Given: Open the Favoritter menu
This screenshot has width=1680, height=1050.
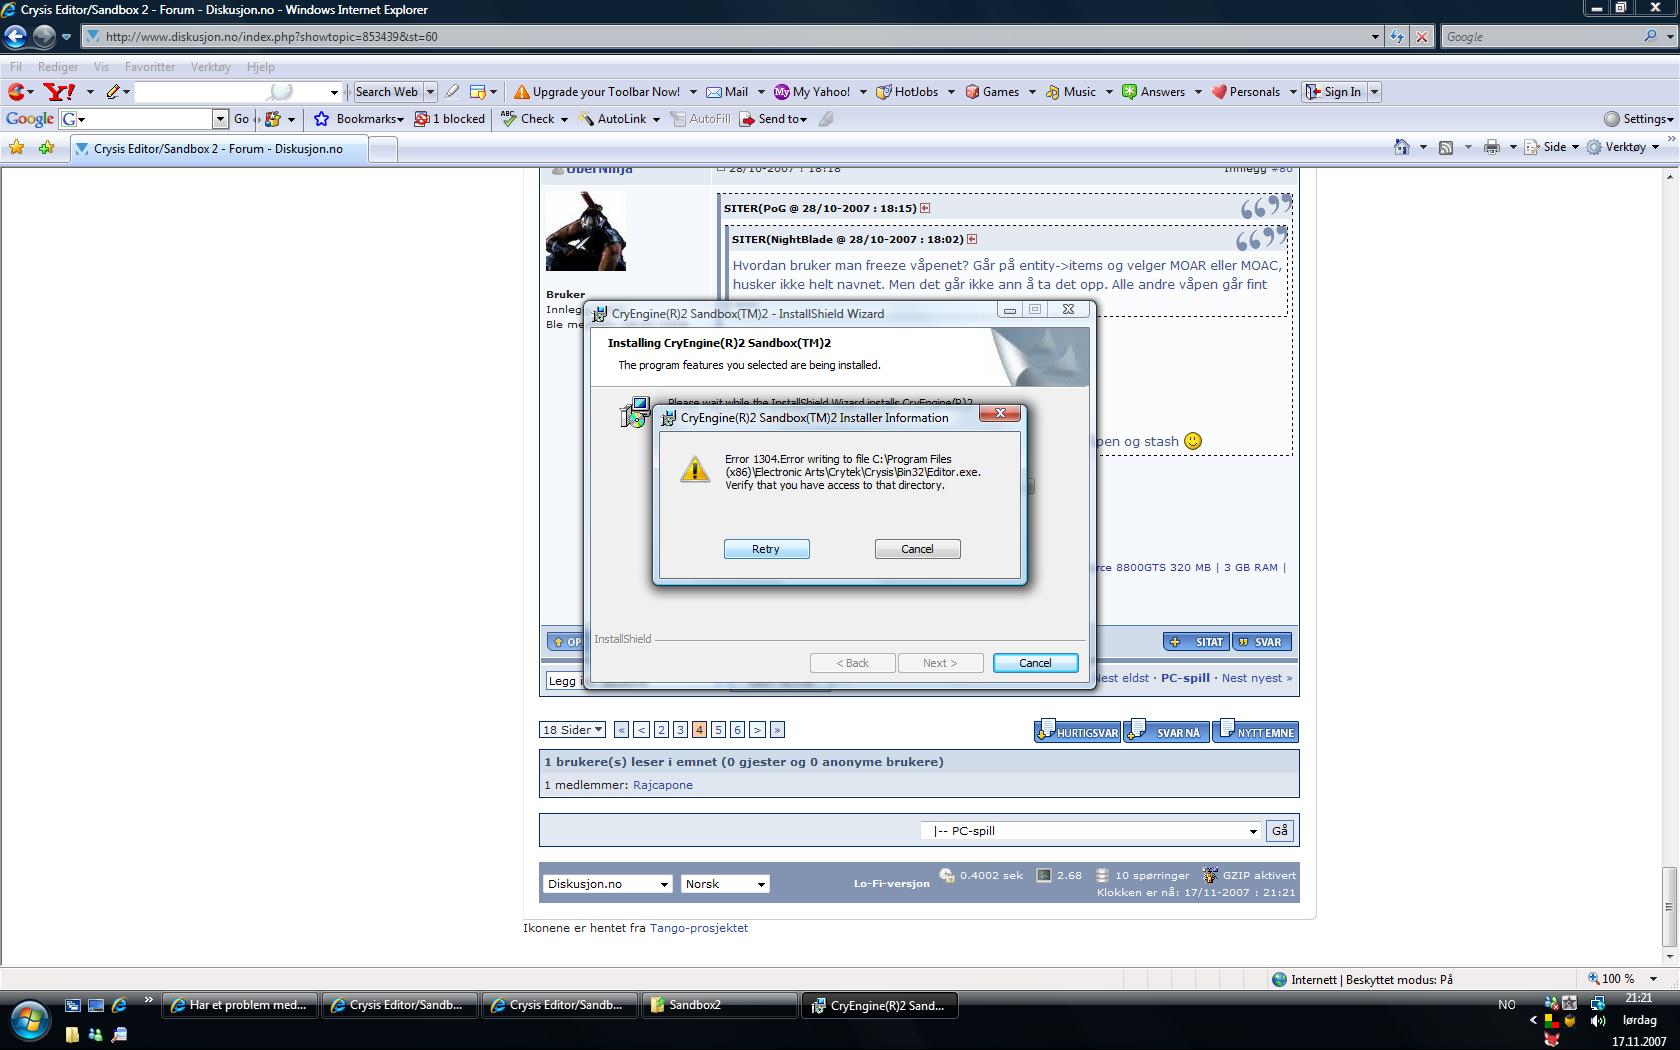Looking at the screenshot, I should tap(150, 67).
